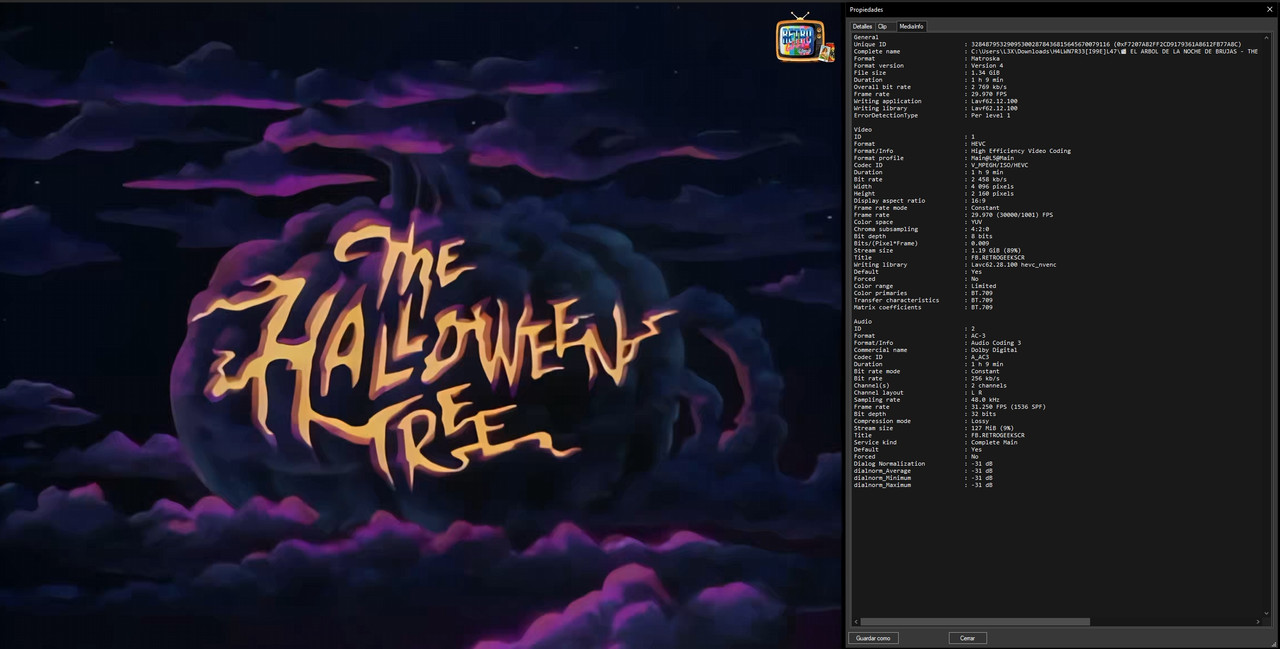Image resolution: width=1280 pixels, height=649 pixels.
Task: Click the 8 bits depth value
Action: (x=981, y=236)
